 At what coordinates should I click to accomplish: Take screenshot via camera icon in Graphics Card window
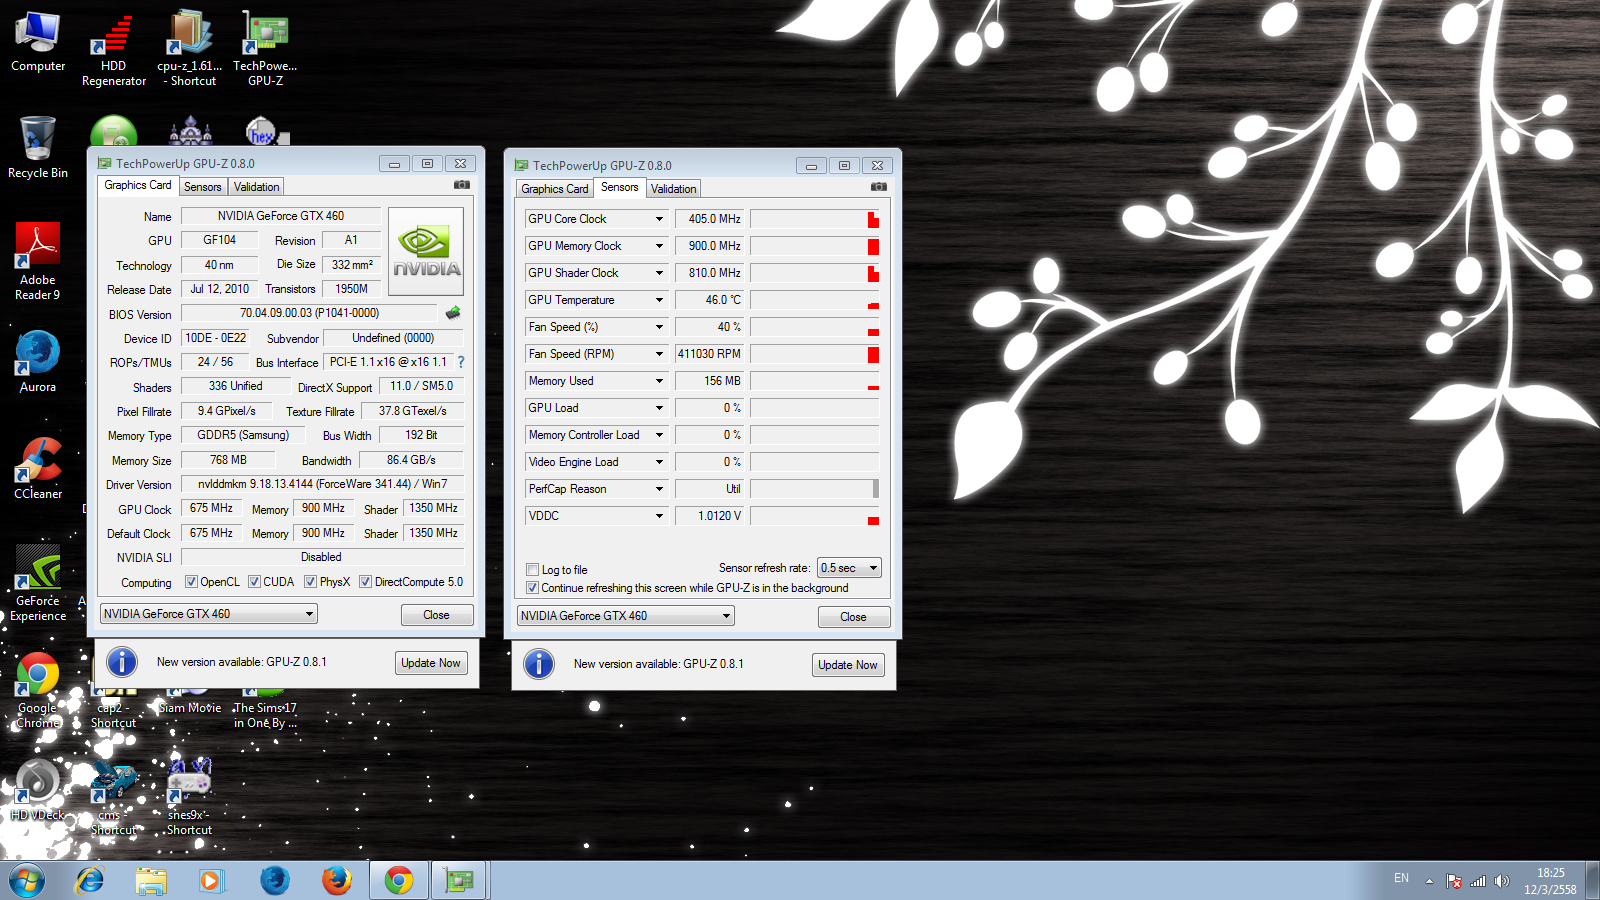click(461, 185)
